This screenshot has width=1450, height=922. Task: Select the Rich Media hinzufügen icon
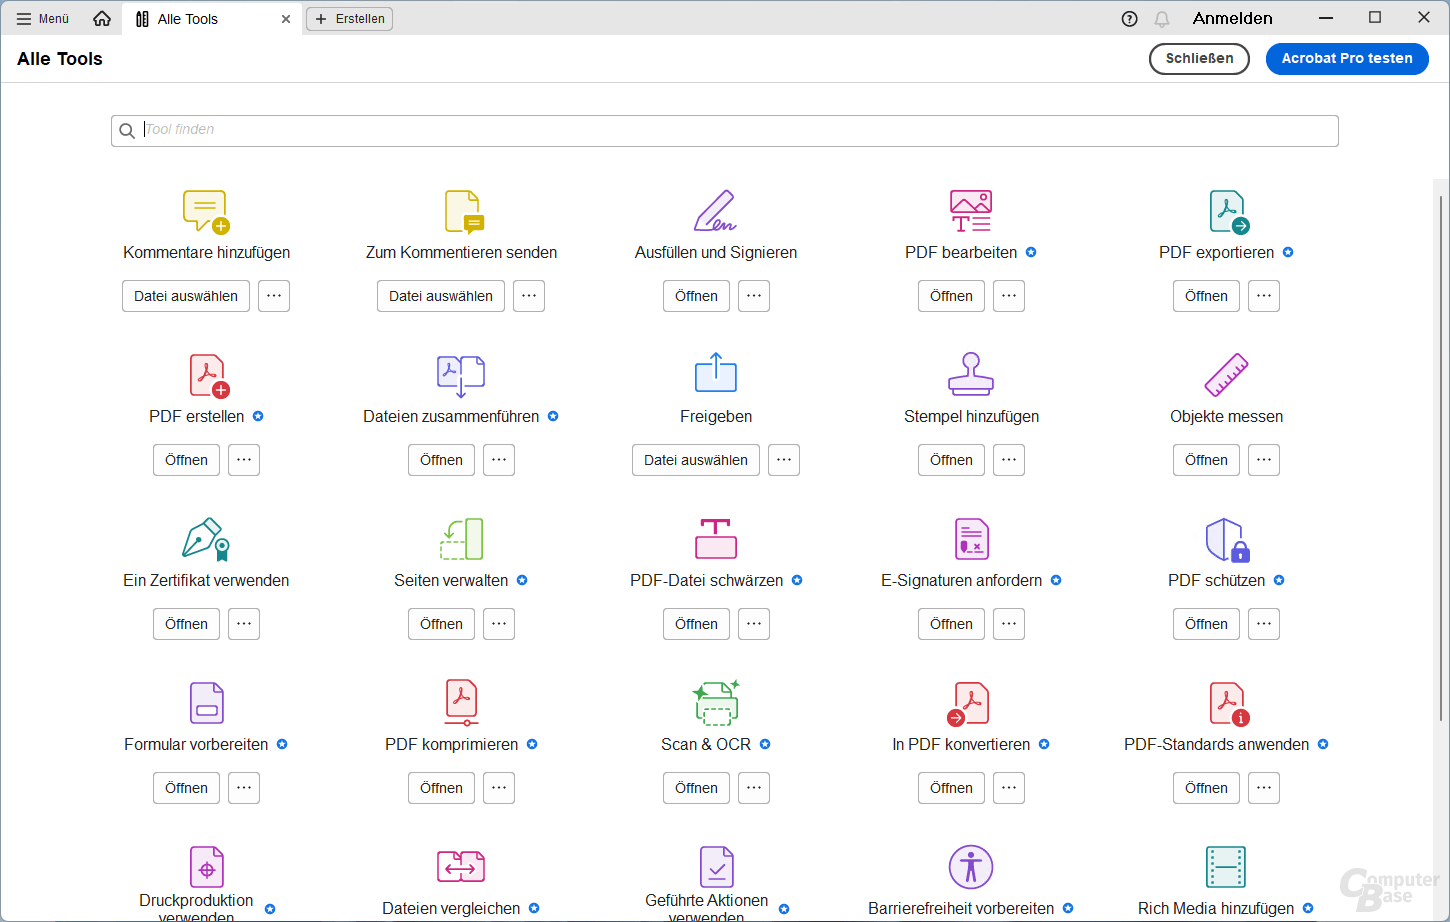[1226, 867]
